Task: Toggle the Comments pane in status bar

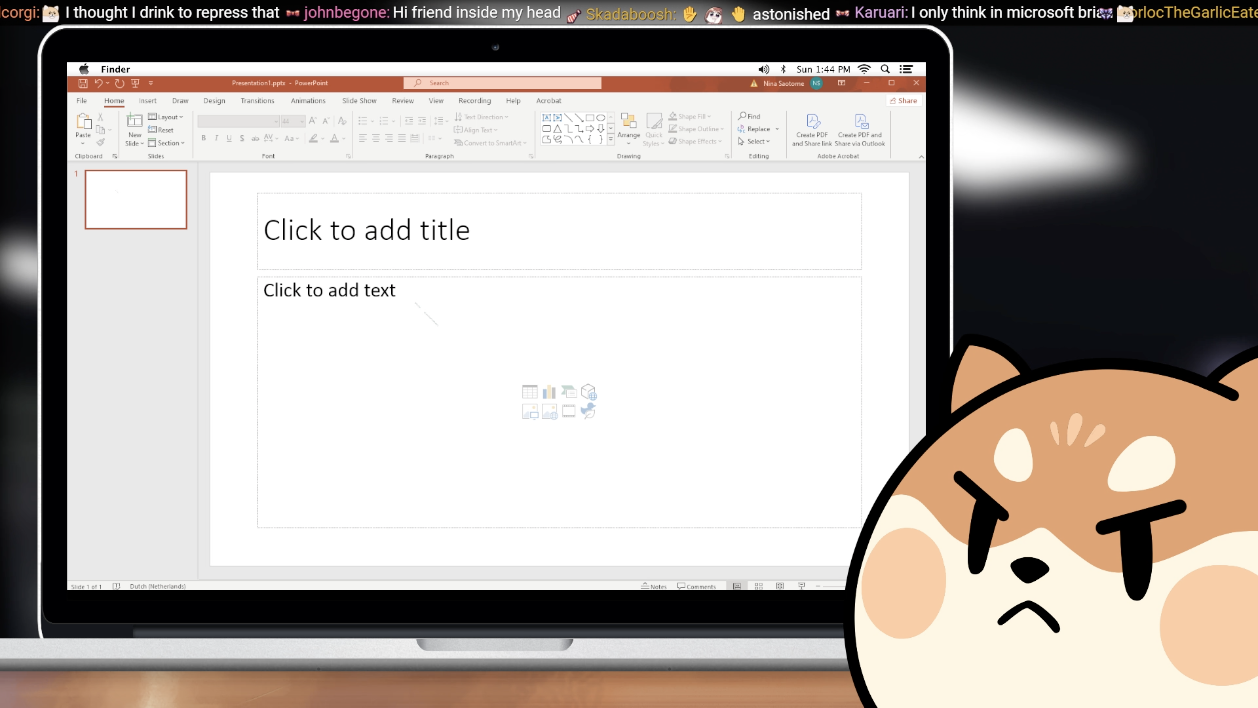Action: [697, 586]
